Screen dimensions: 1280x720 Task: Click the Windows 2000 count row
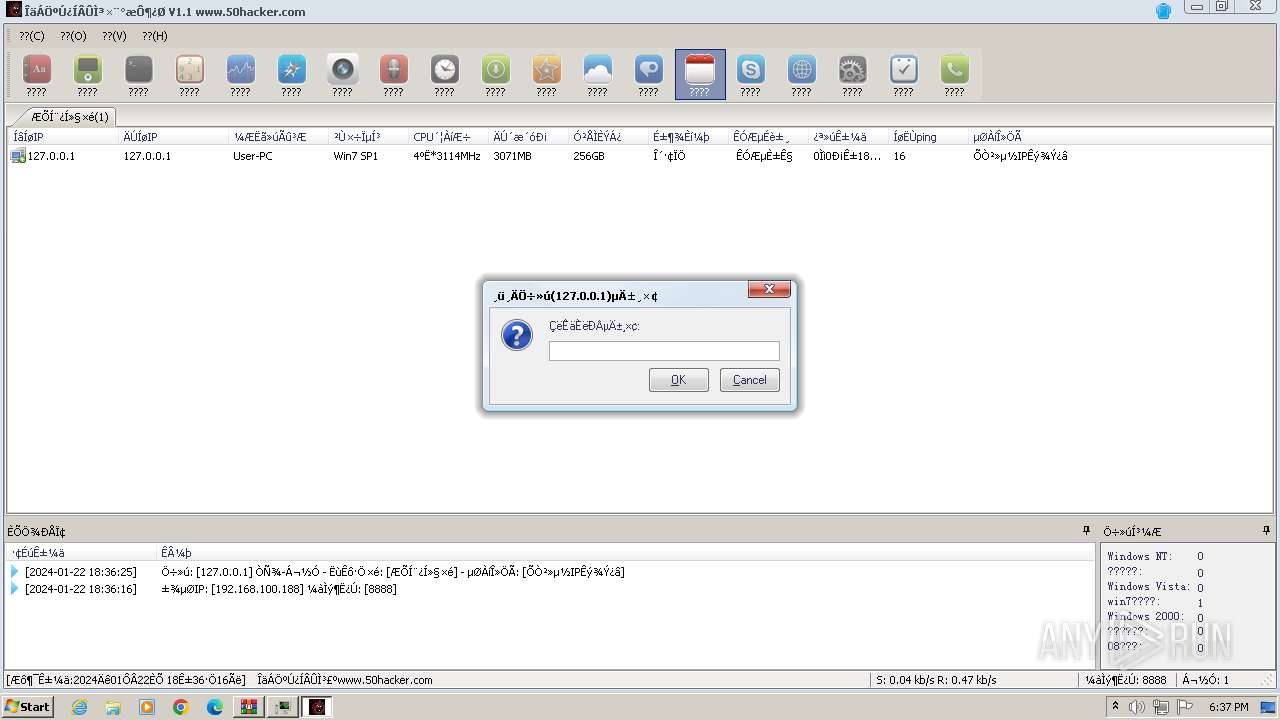(1155, 617)
